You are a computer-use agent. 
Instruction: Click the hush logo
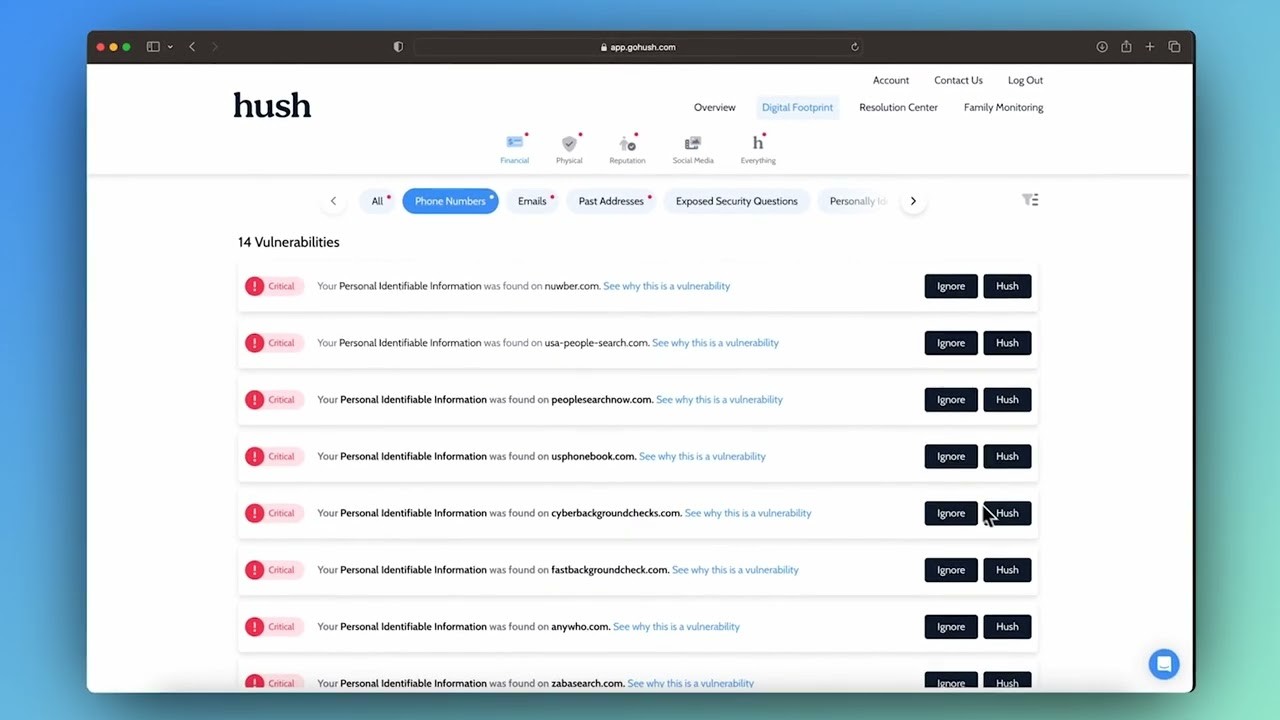tap(272, 105)
